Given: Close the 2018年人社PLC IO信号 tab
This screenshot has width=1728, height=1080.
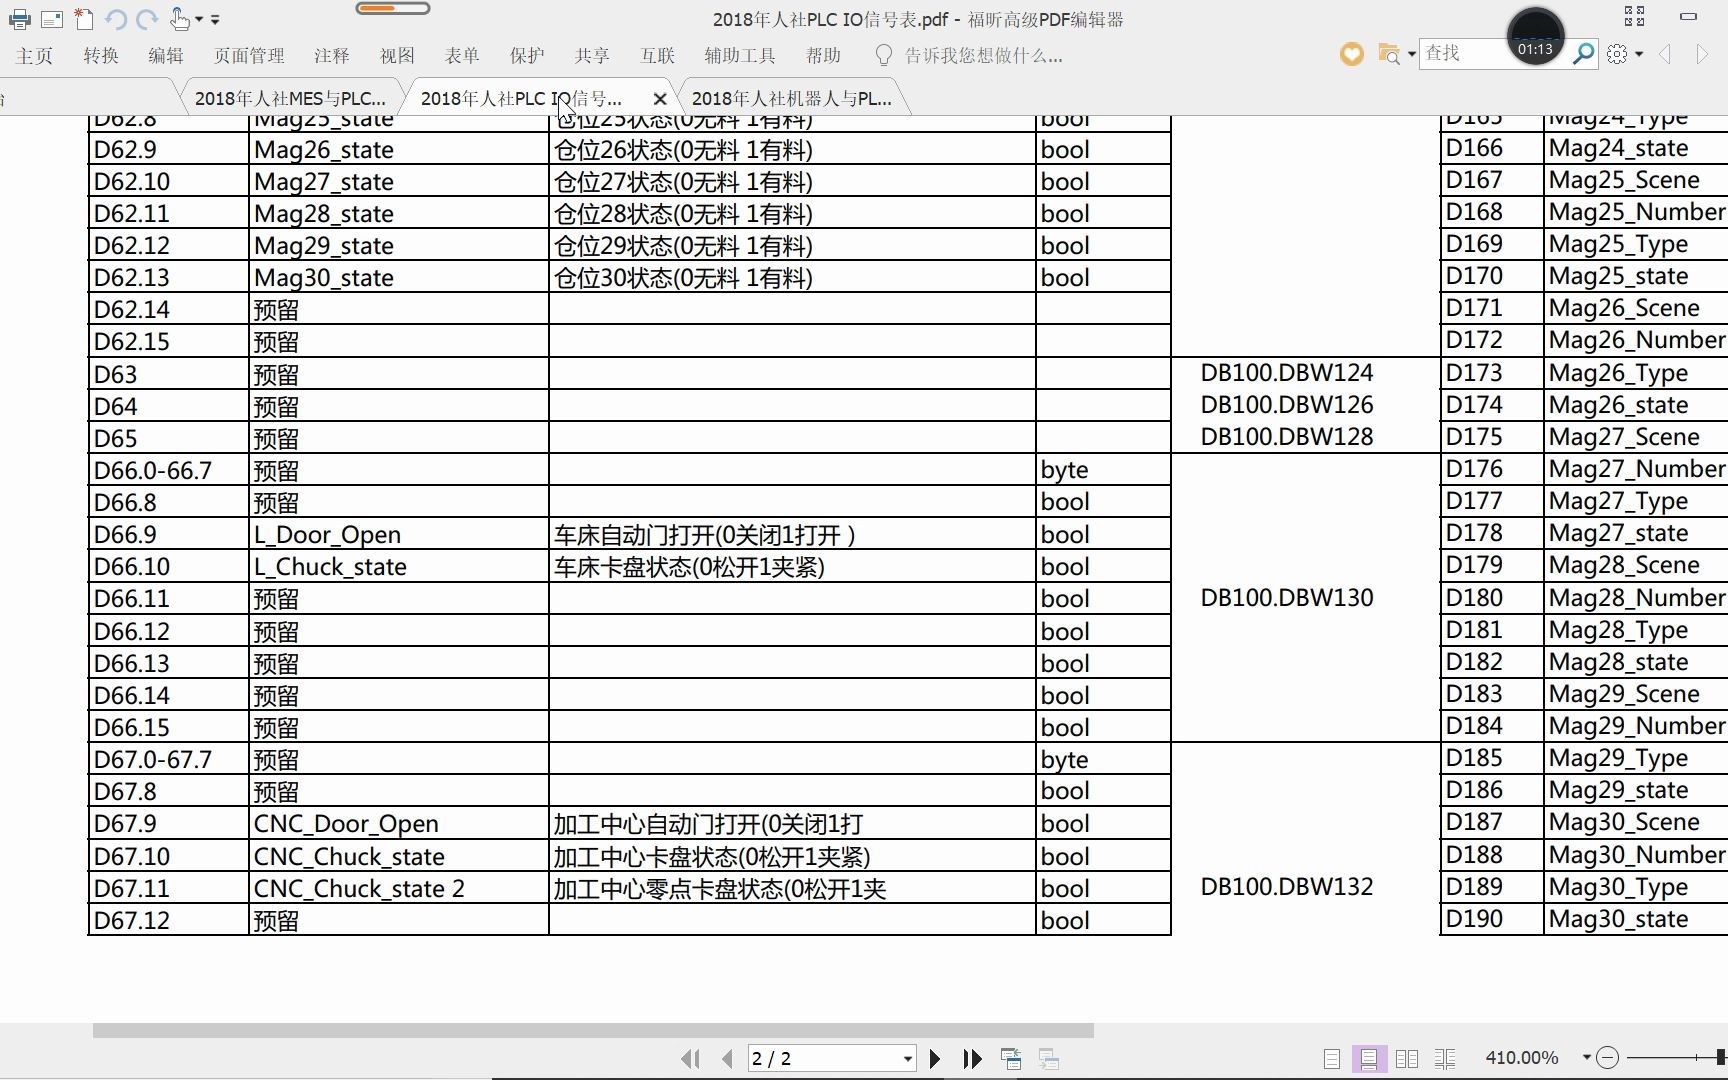Looking at the screenshot, I should (x=659, y=98).
